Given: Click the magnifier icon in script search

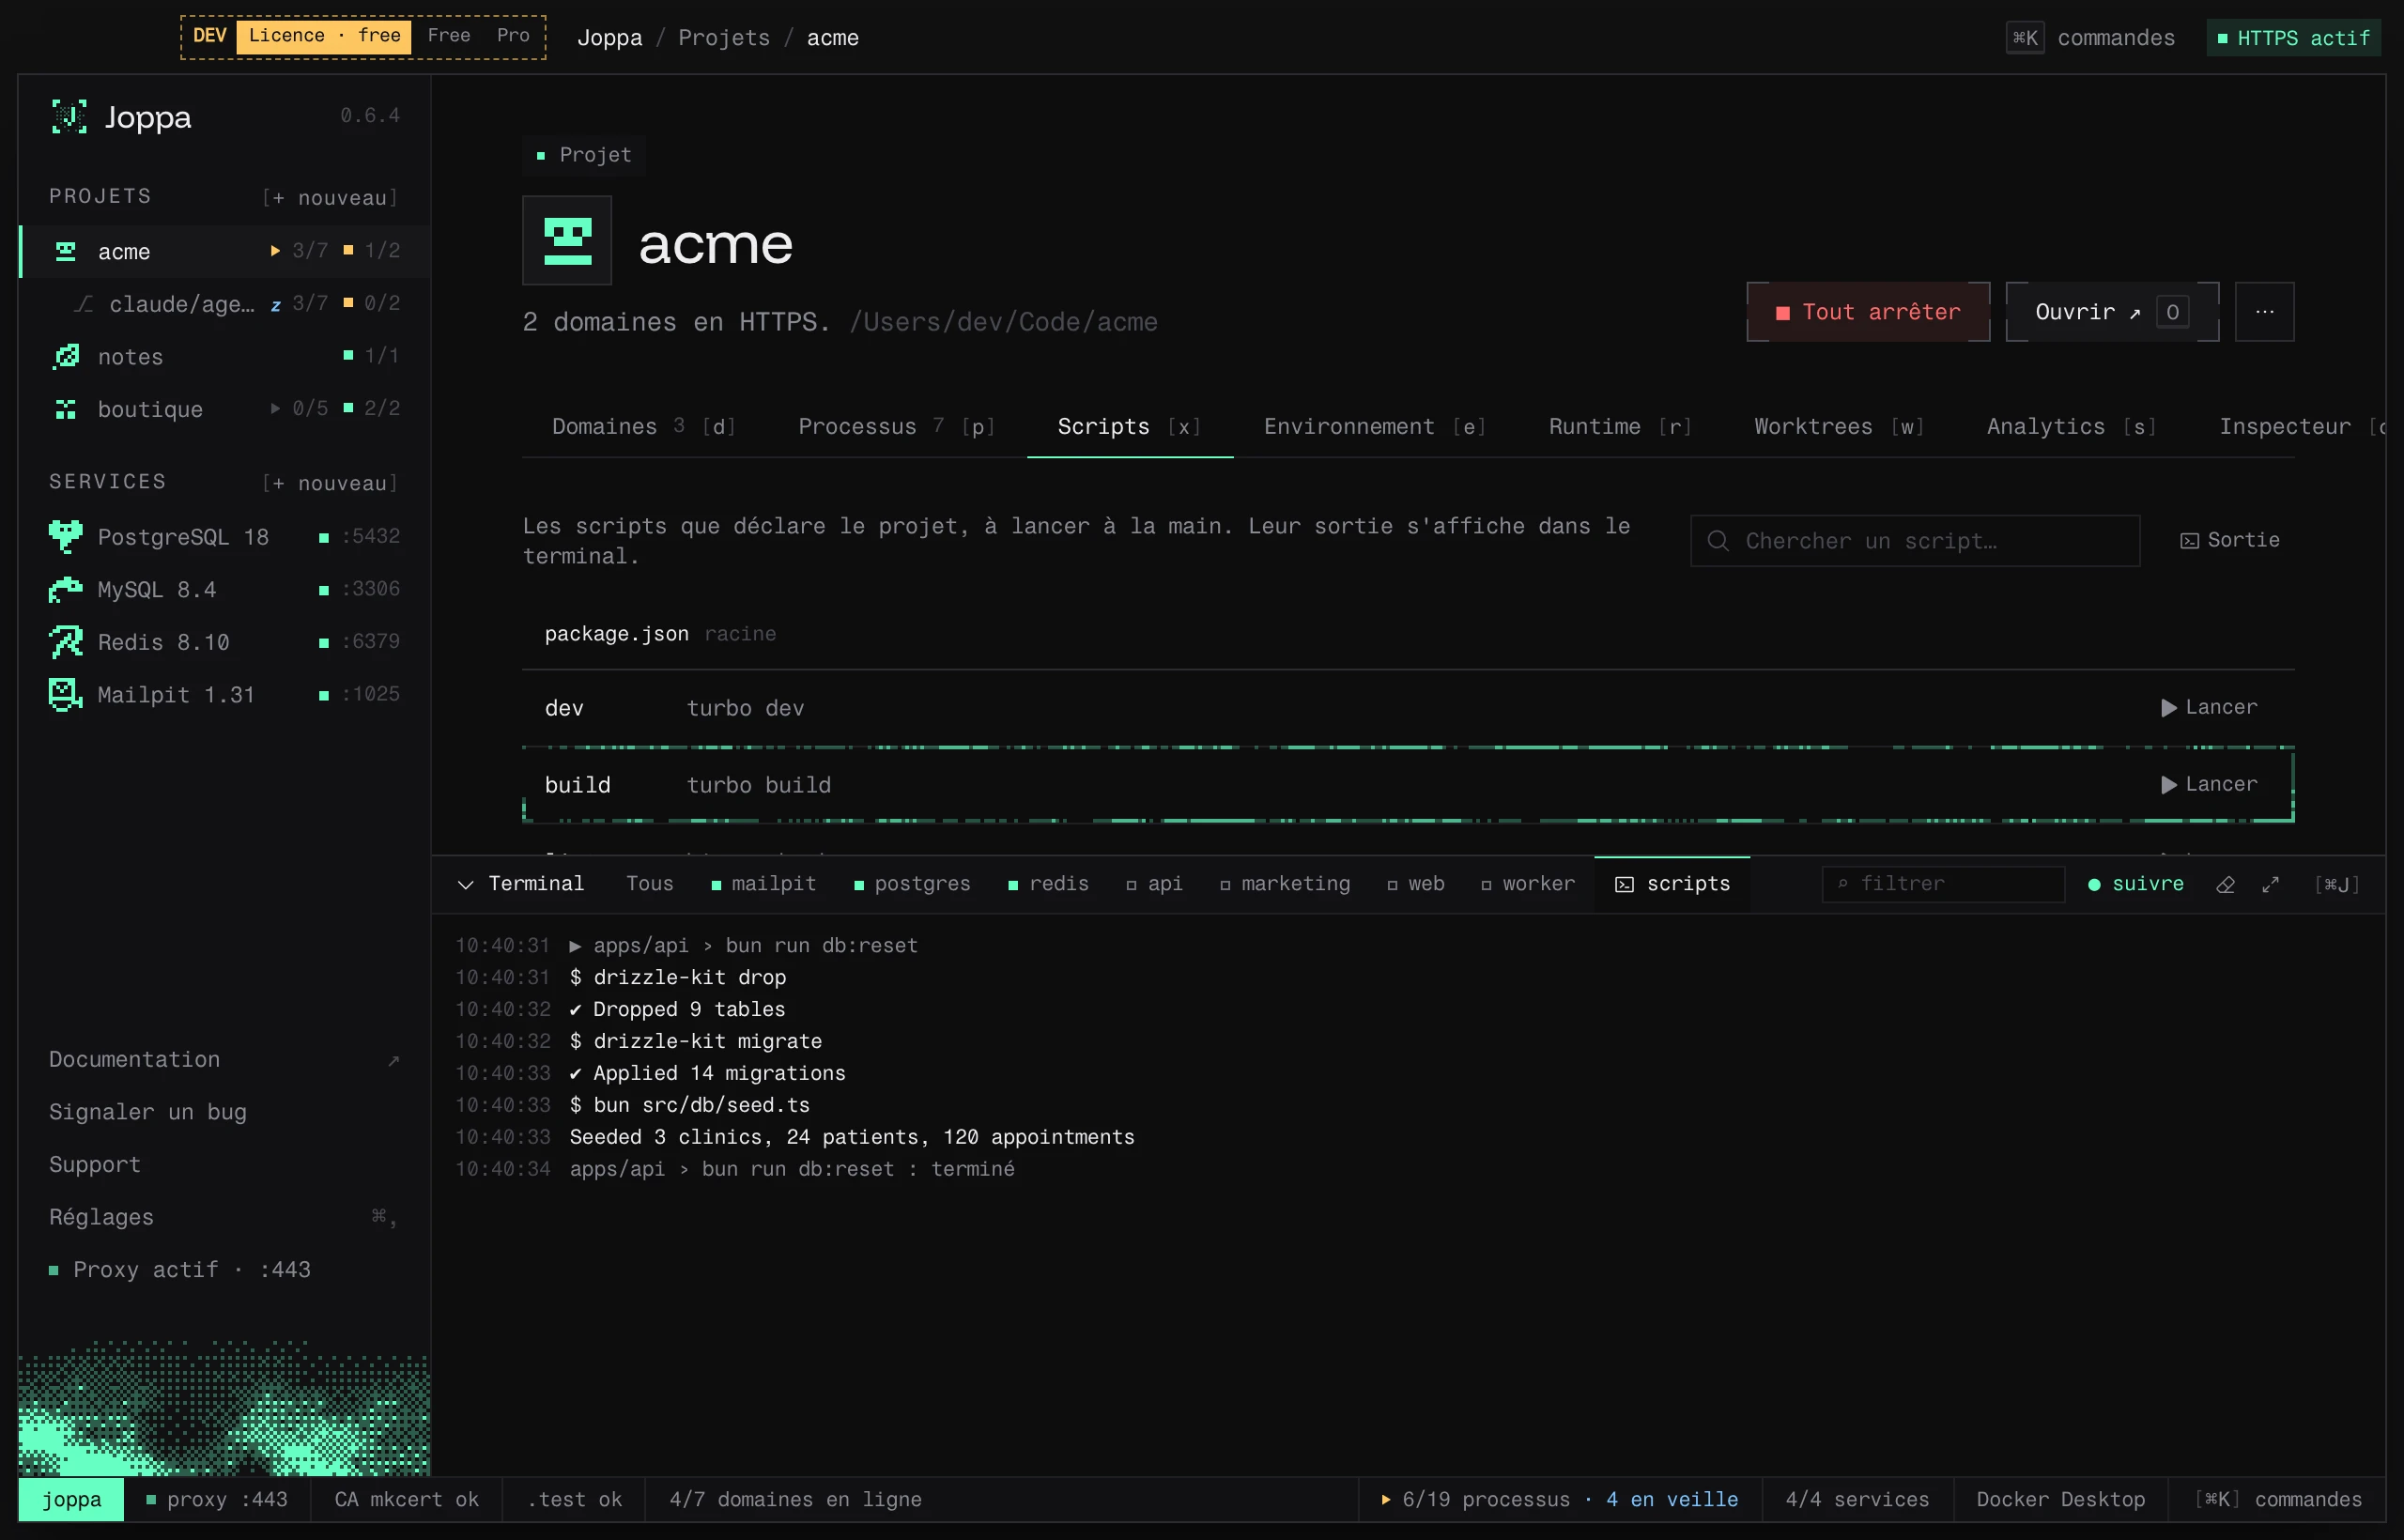Looking at the screenshot, I should 1718,541.
